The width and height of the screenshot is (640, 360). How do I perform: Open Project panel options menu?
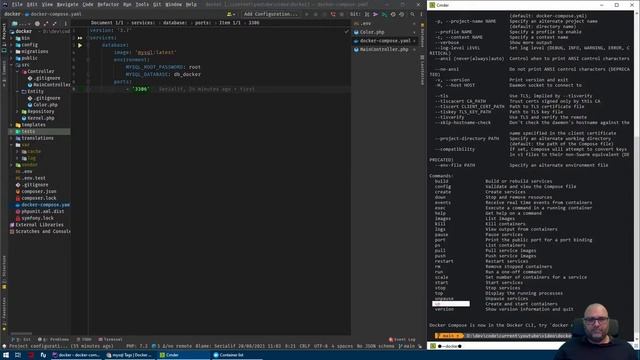[65, 23]
